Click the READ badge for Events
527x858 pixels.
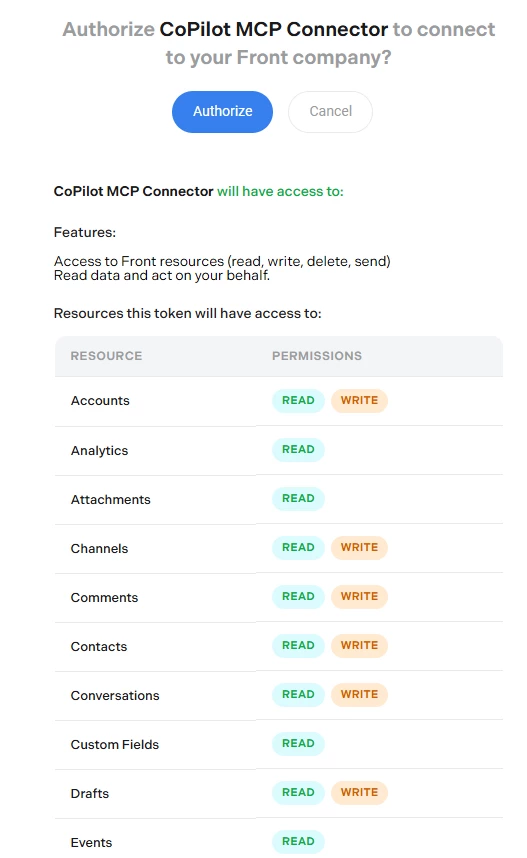click(298, 842)
